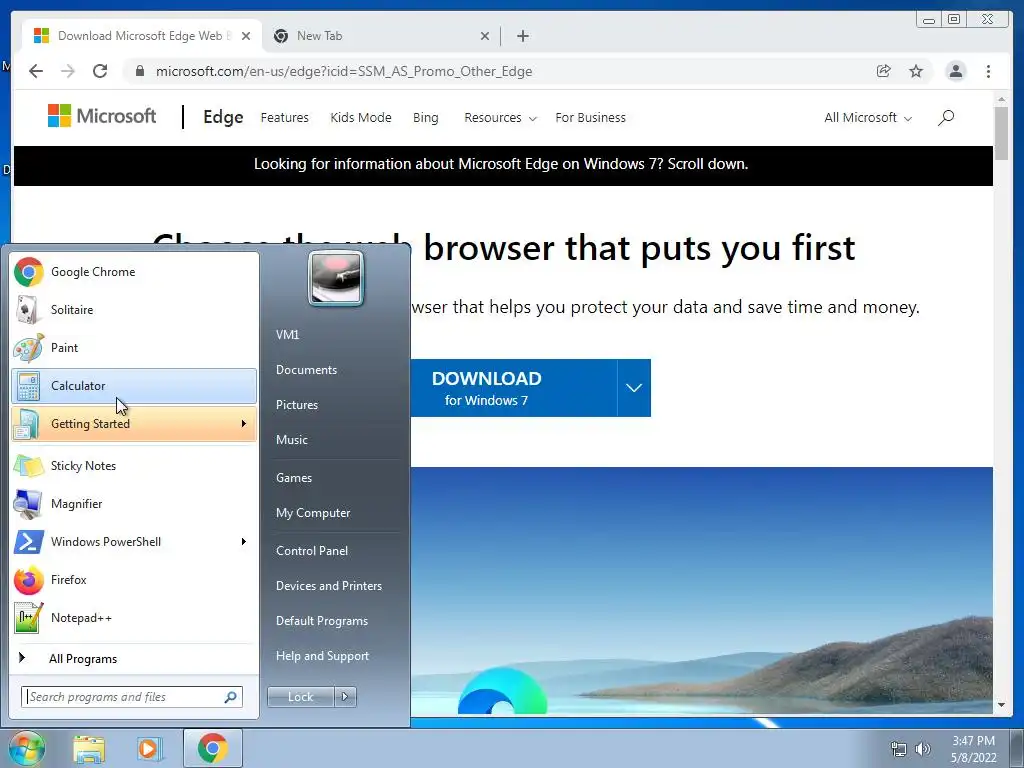Click the volume speaker tray icon
1024x768 pixels.
(923, 749)
